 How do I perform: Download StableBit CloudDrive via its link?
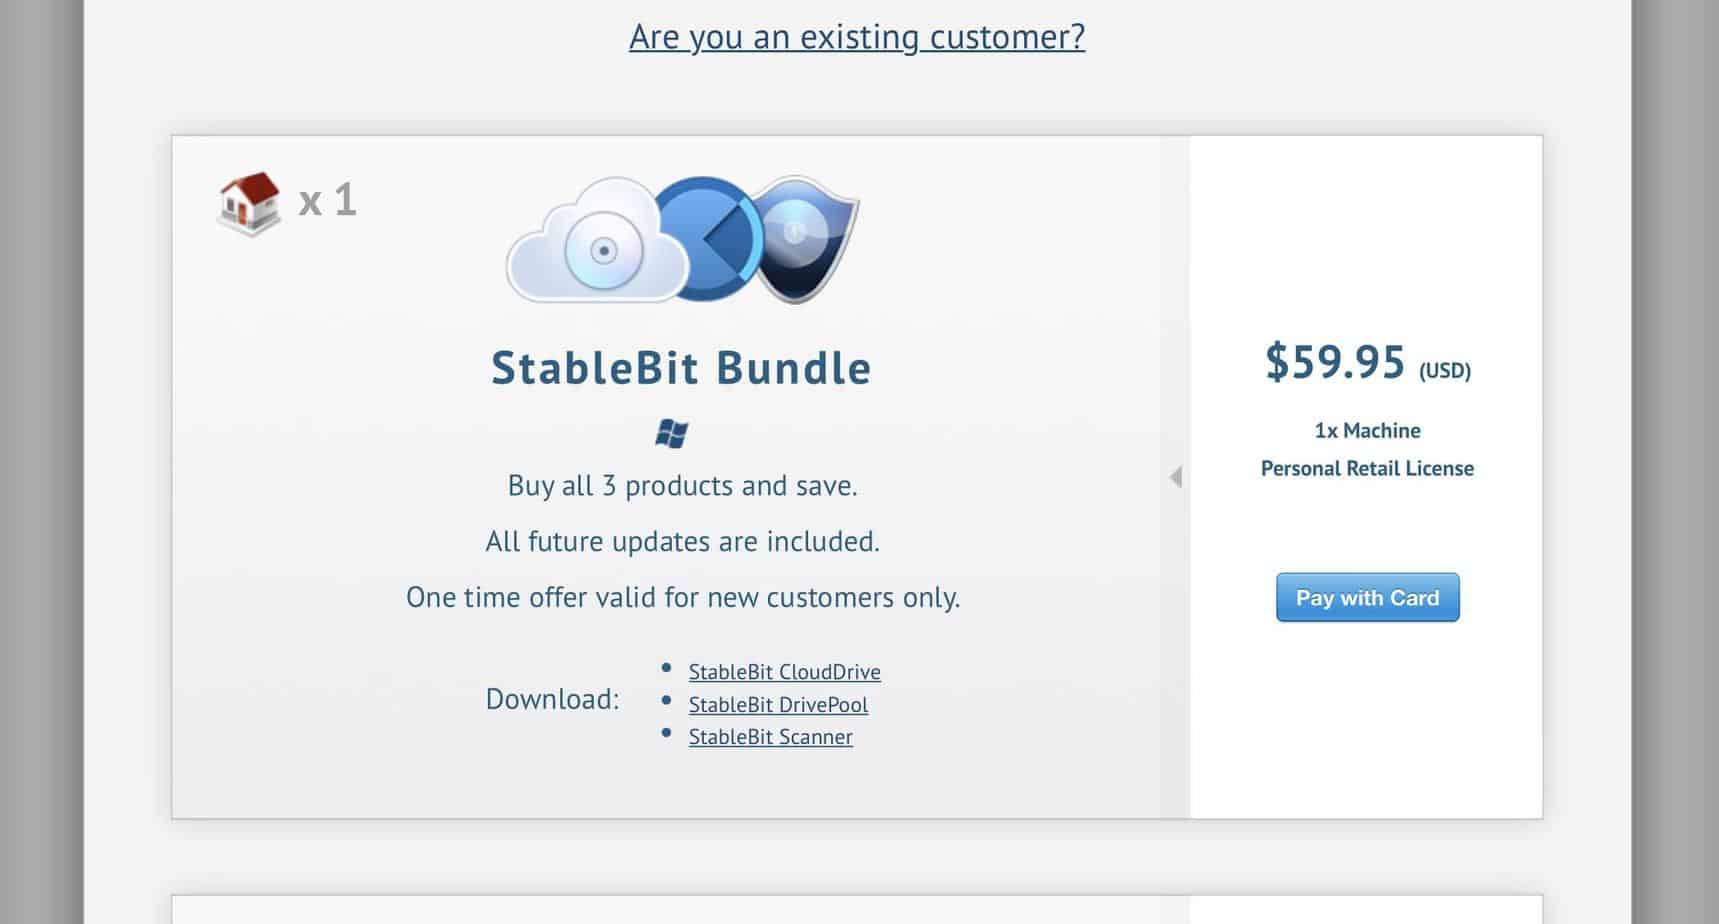click(785, 672)
